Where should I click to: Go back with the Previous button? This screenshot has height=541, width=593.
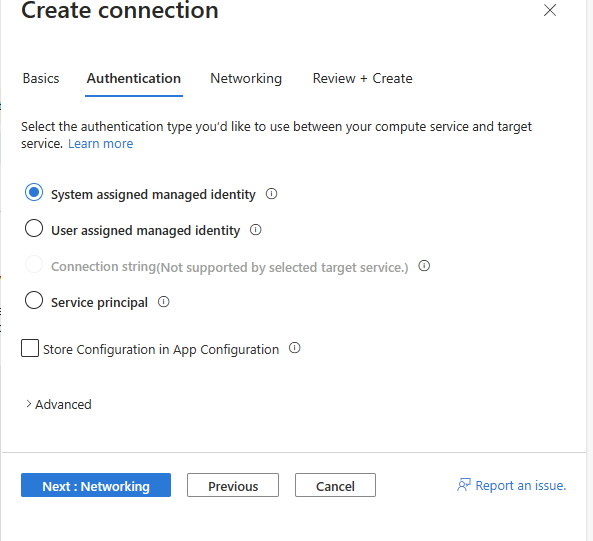(x=233, y=485)
